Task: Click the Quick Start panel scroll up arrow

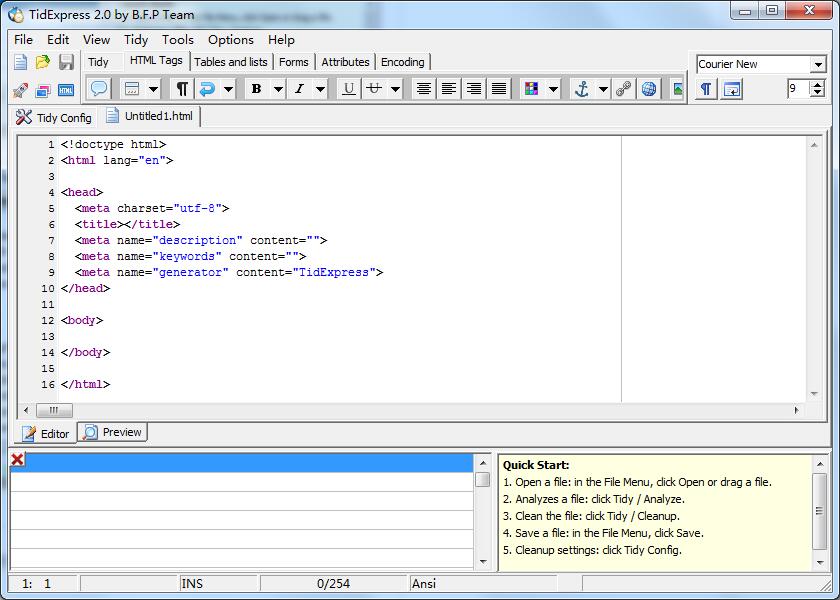Action: (820, 463)
